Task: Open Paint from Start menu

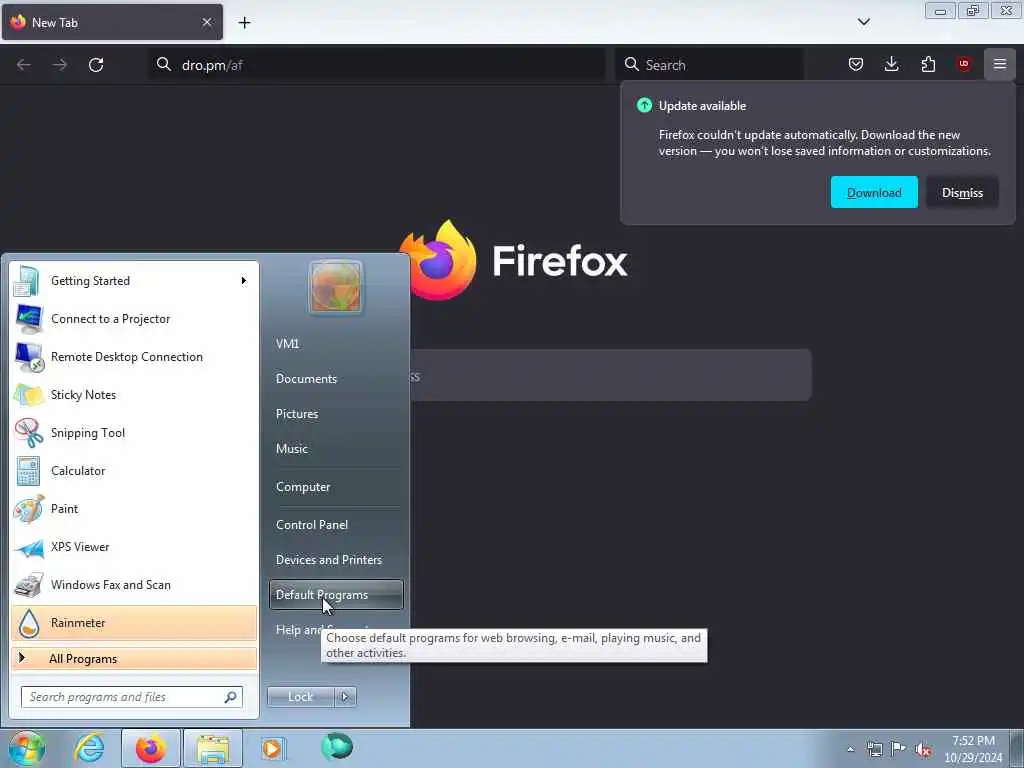Action: pyautogui.click(x=133, y=508)
